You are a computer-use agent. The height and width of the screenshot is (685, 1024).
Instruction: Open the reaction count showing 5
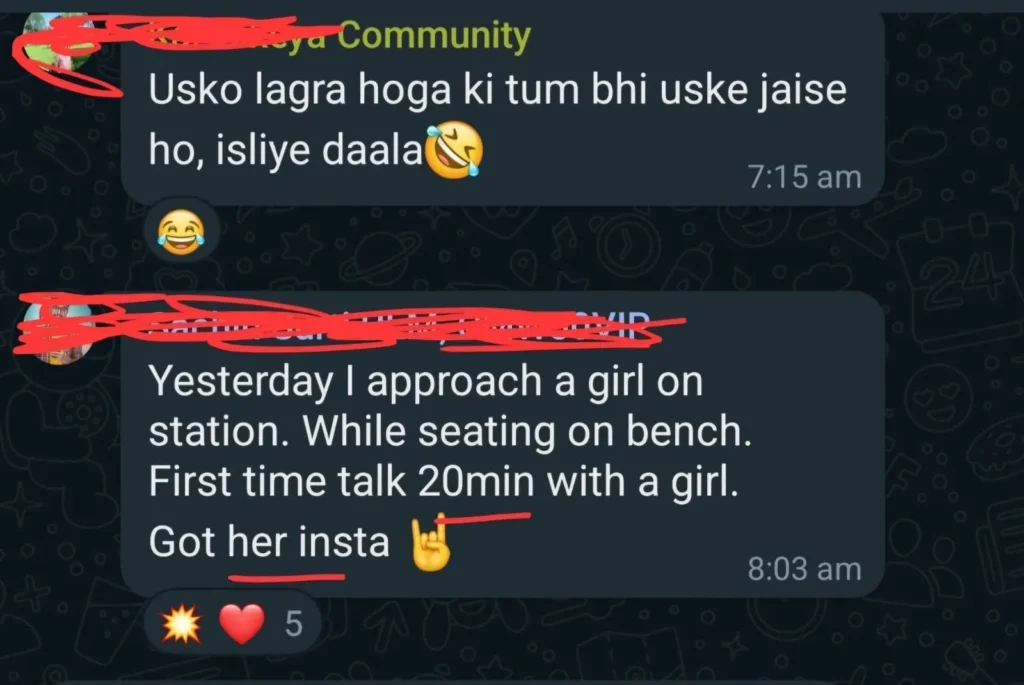coord(294,624)
